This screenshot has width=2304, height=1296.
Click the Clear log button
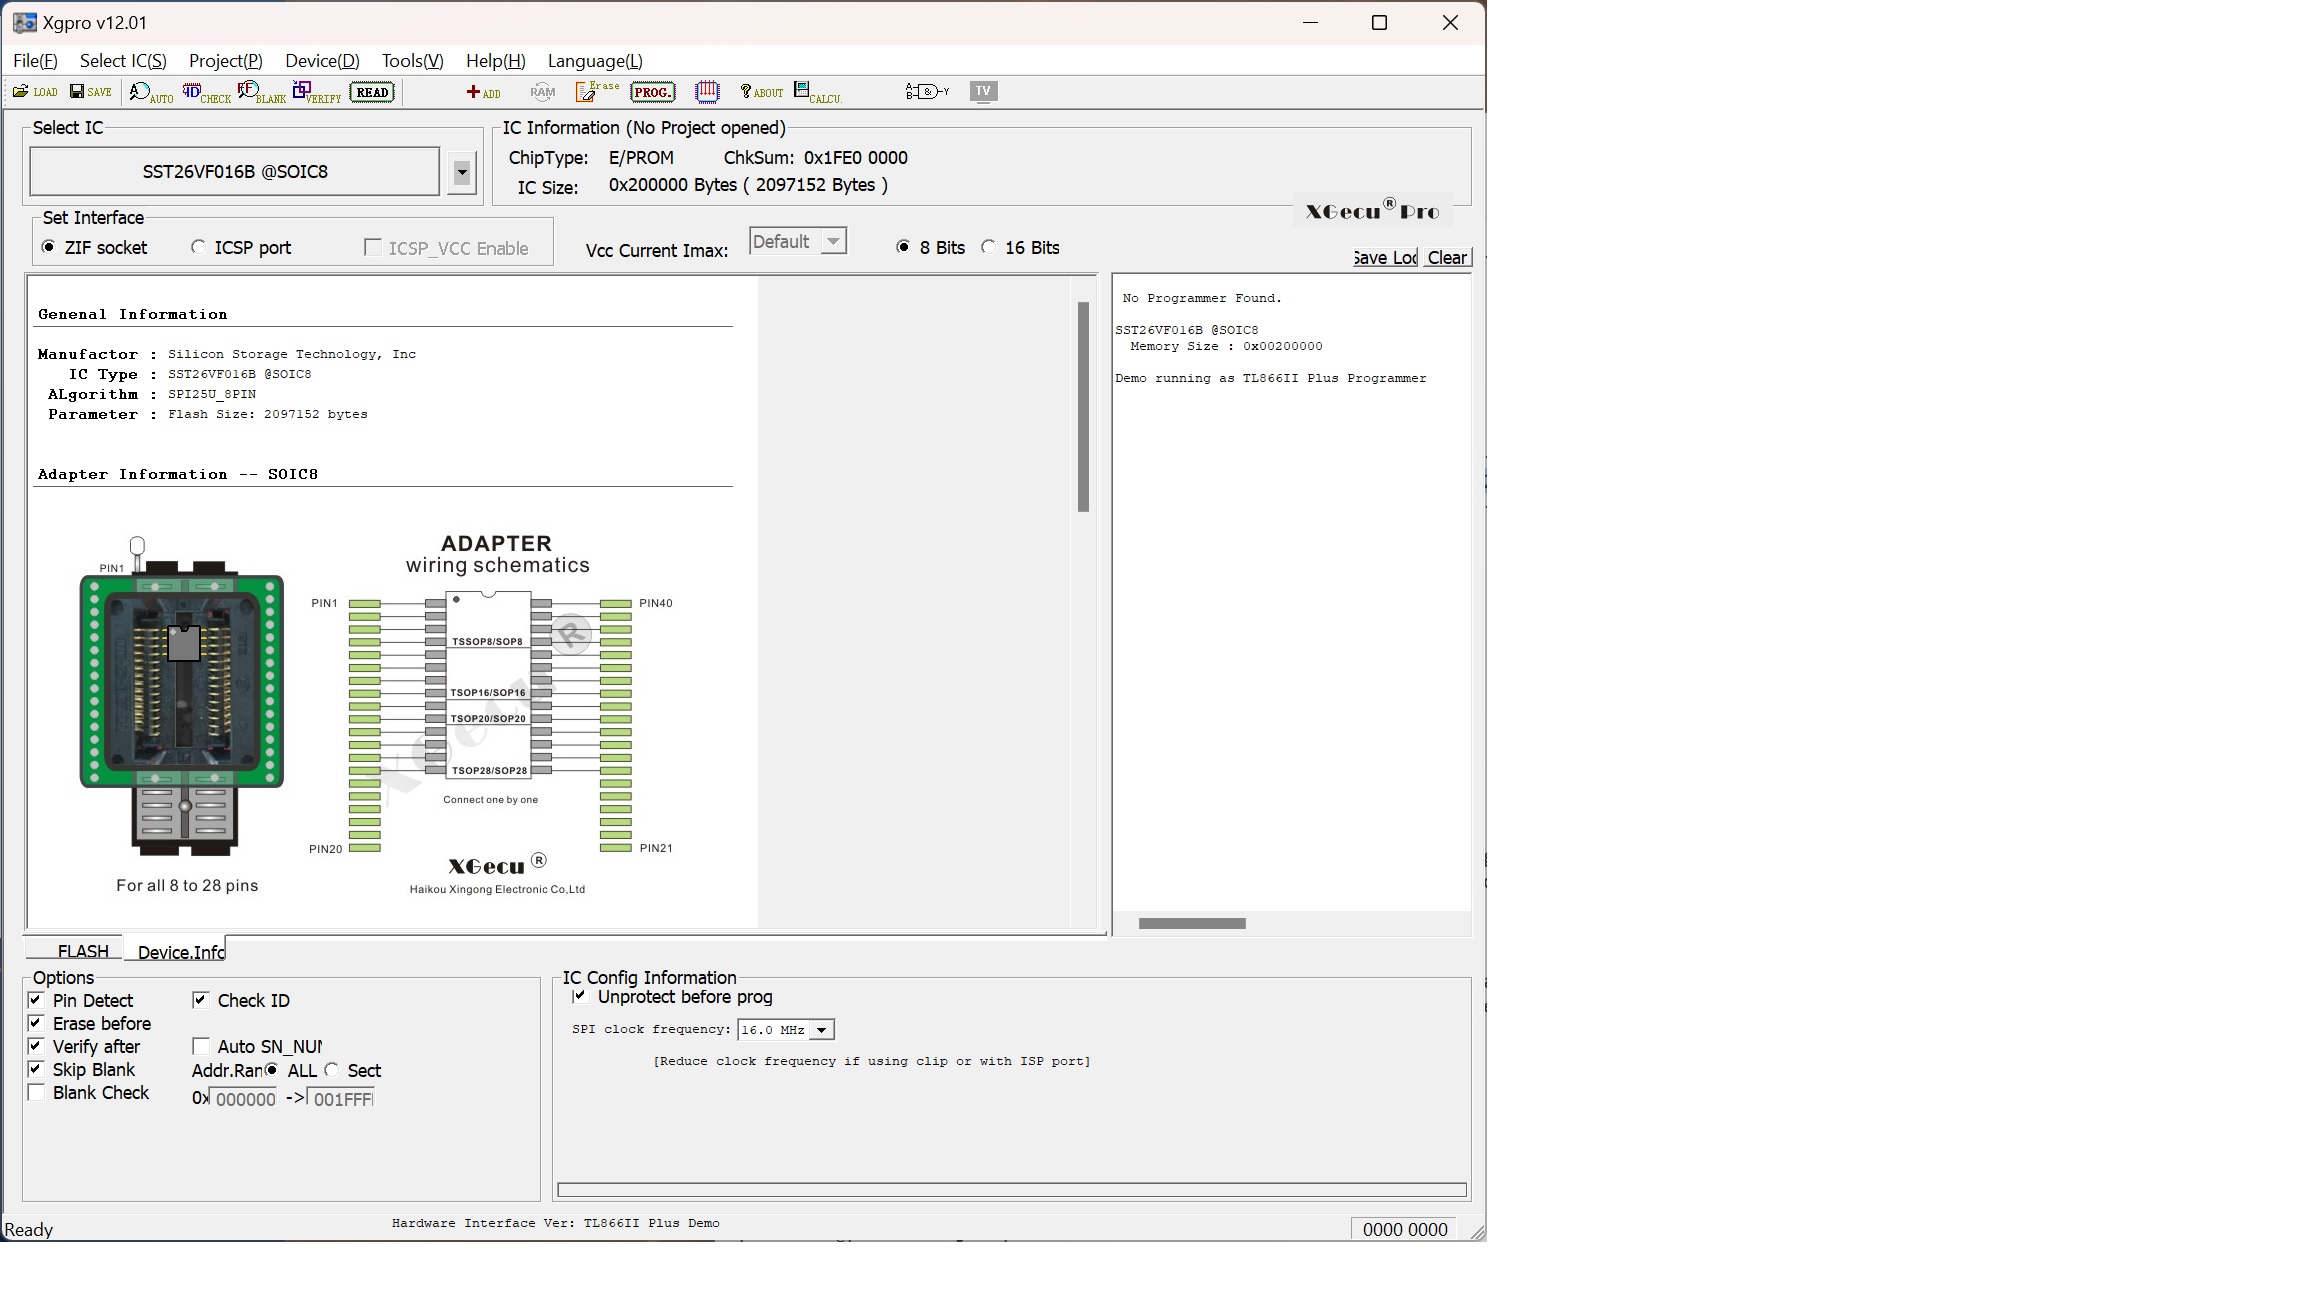coord(1446,258)
